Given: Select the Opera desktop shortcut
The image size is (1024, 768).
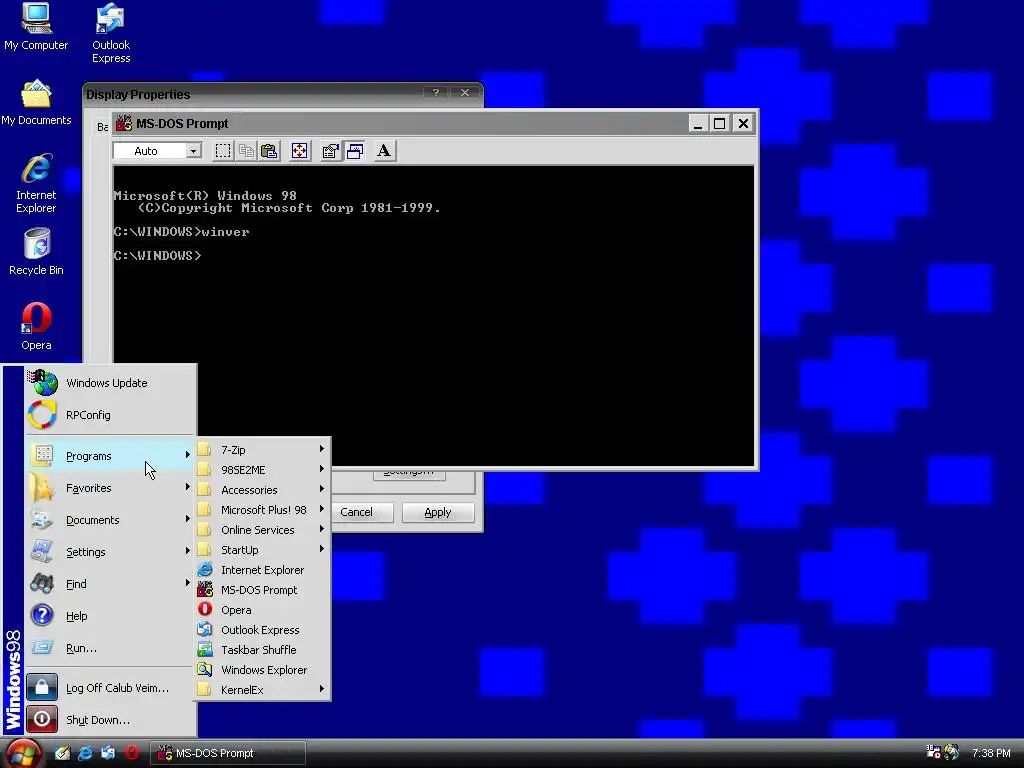Looking at the screenshot, I should coord(36,327).
